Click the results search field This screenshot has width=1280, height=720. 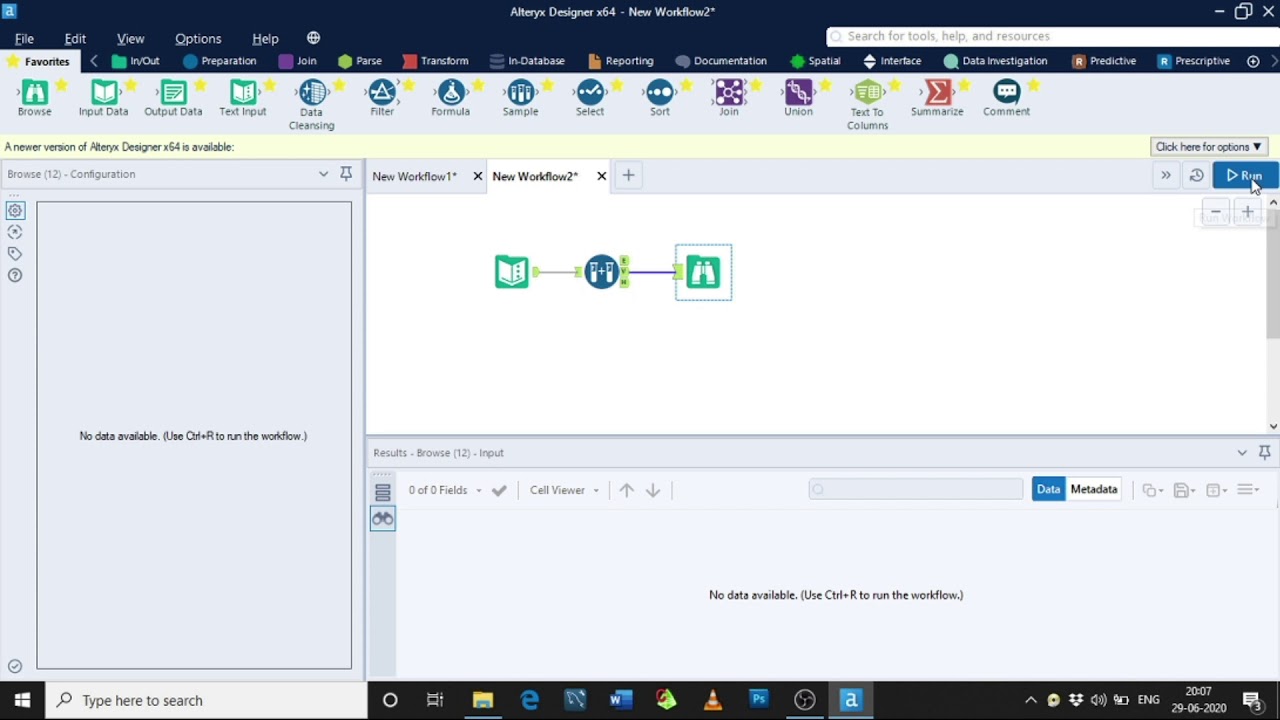point(916,489)
